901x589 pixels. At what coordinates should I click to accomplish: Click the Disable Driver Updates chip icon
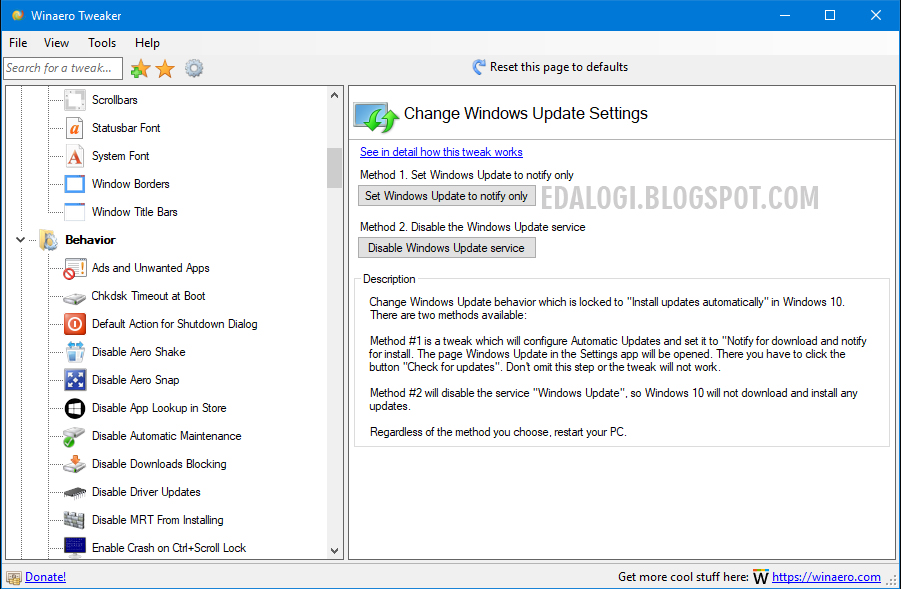coord(75,492)
